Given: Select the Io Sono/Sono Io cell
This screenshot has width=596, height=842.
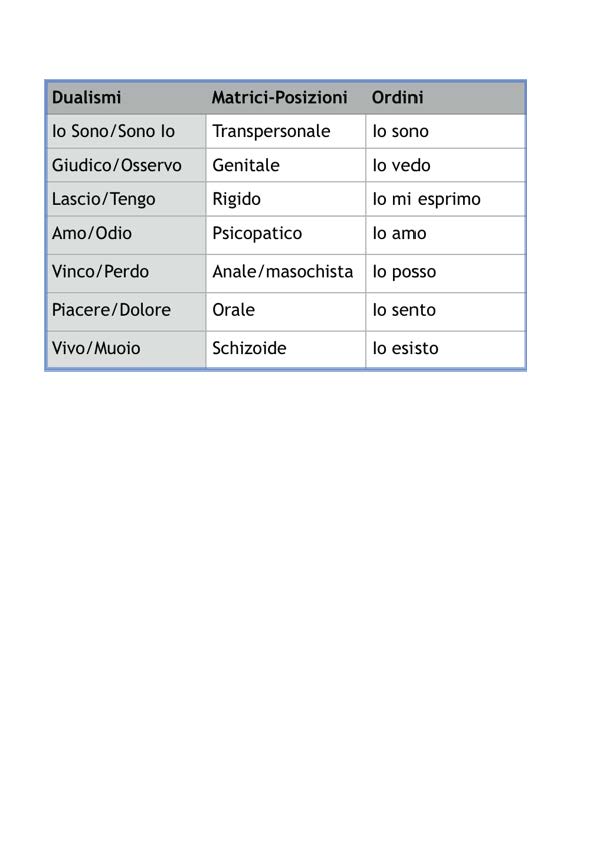Looking at the screenshot, I should point(126,131).
